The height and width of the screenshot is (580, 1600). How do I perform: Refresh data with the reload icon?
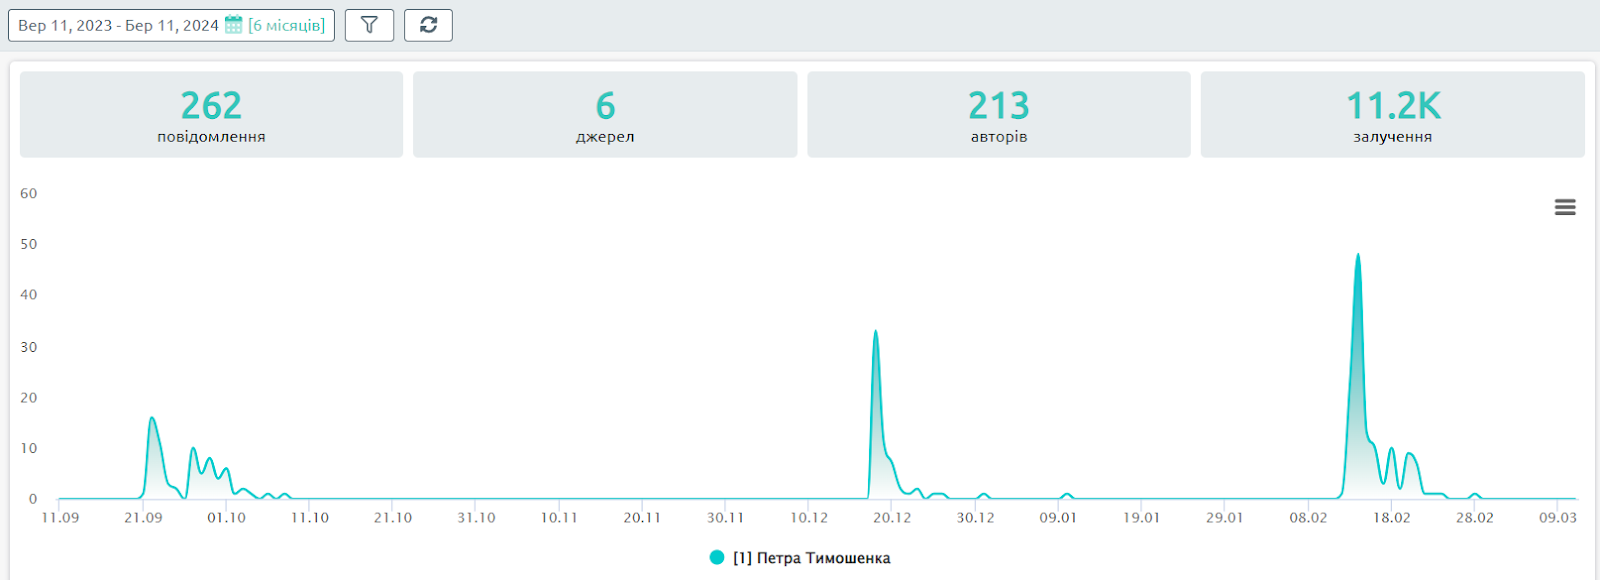pyautogui.click(x=428, y=25)
